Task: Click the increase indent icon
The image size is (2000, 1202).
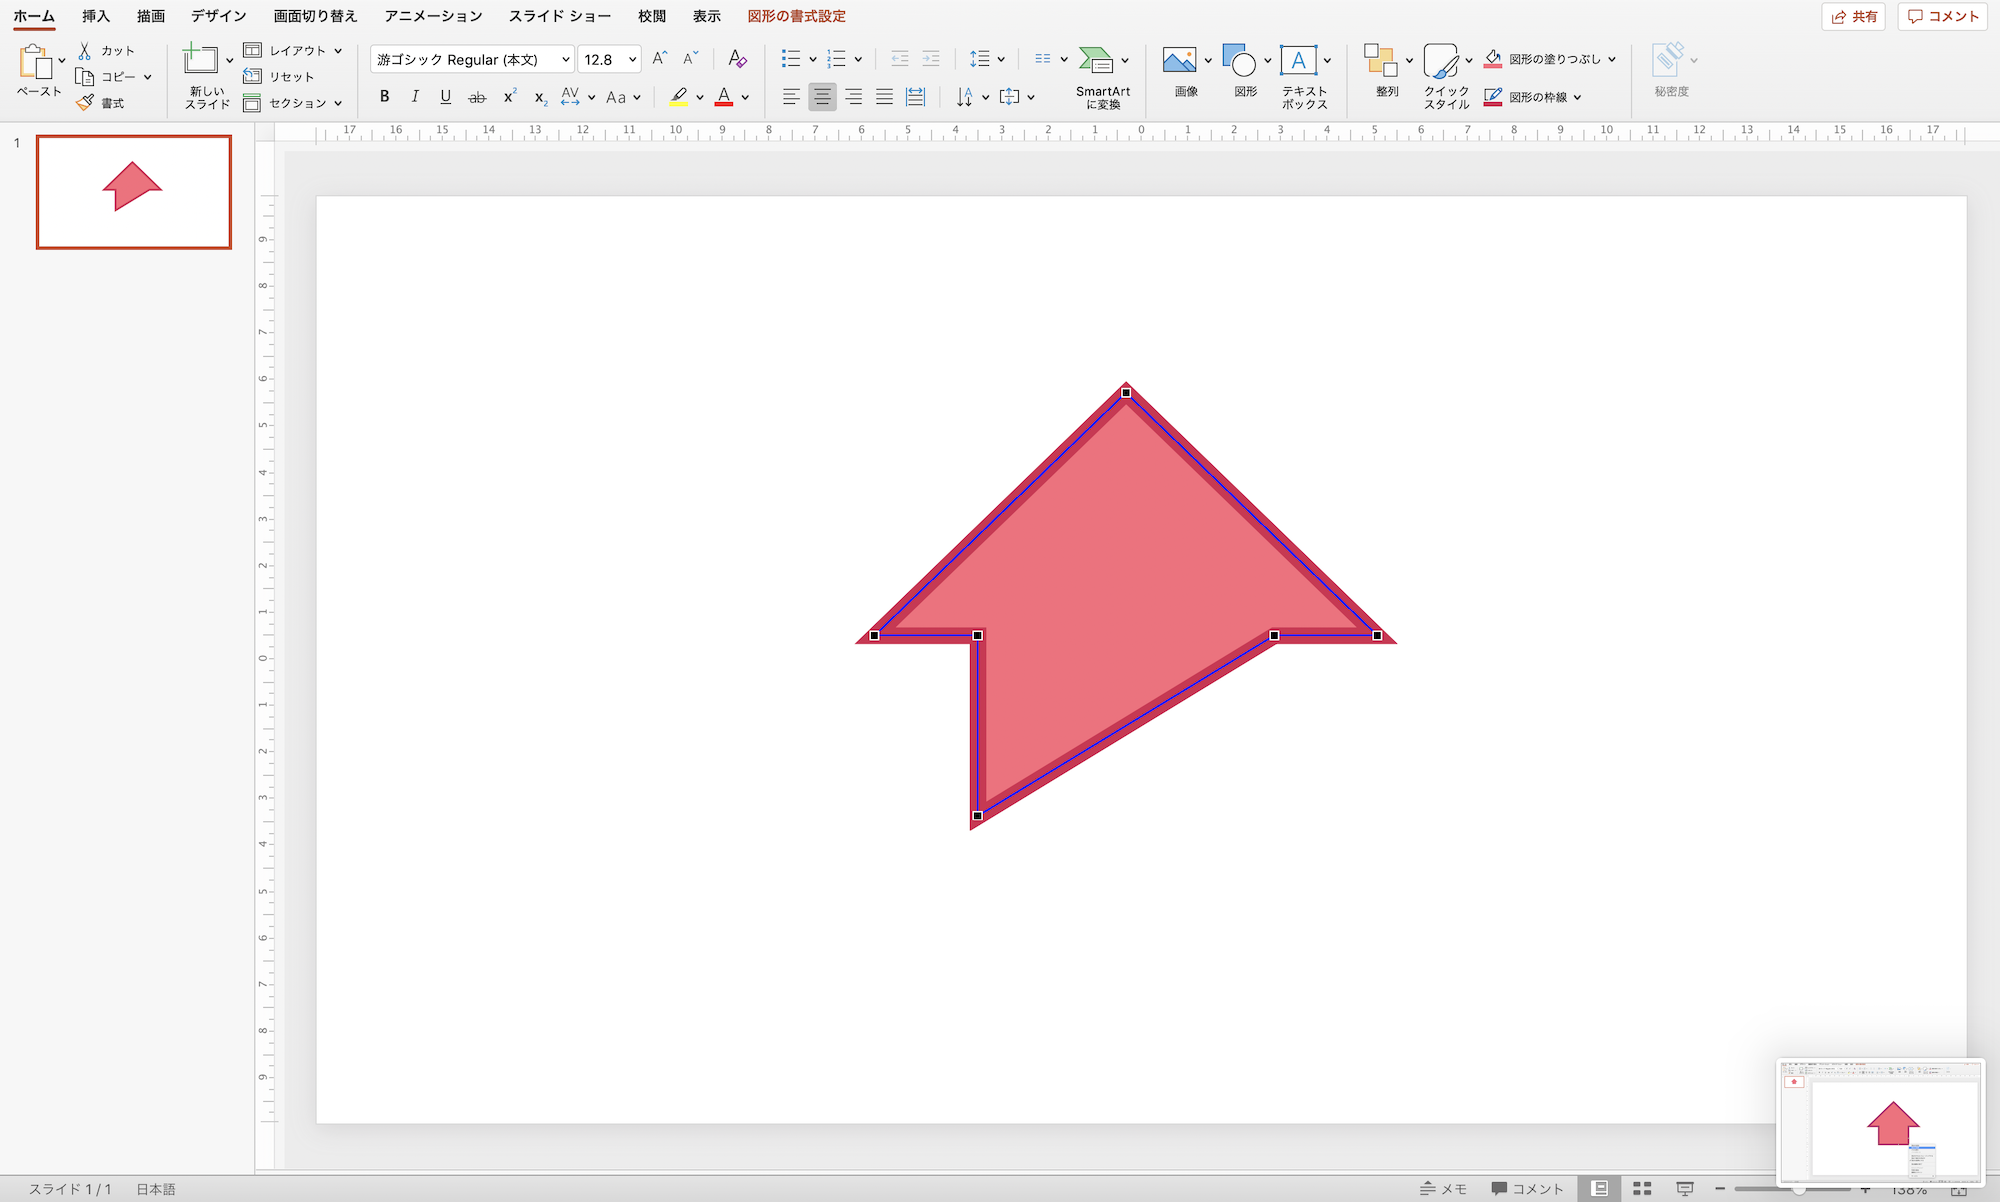Action: coord(931,59)
